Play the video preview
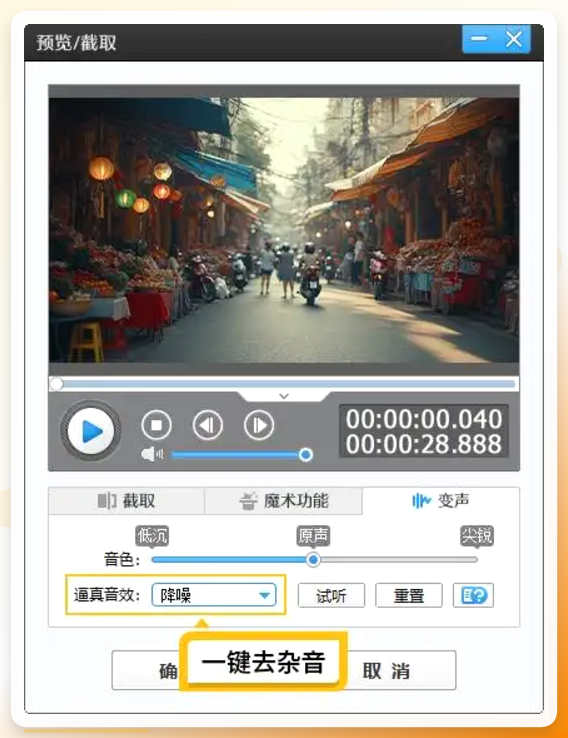The height and width of the screenshot is (738, 568). (91, 431)
